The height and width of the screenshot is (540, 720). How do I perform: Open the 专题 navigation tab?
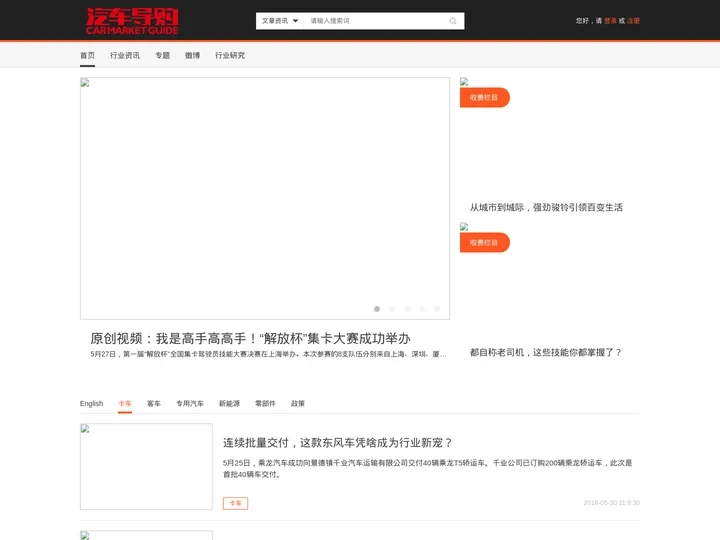[x=163, y=56]
